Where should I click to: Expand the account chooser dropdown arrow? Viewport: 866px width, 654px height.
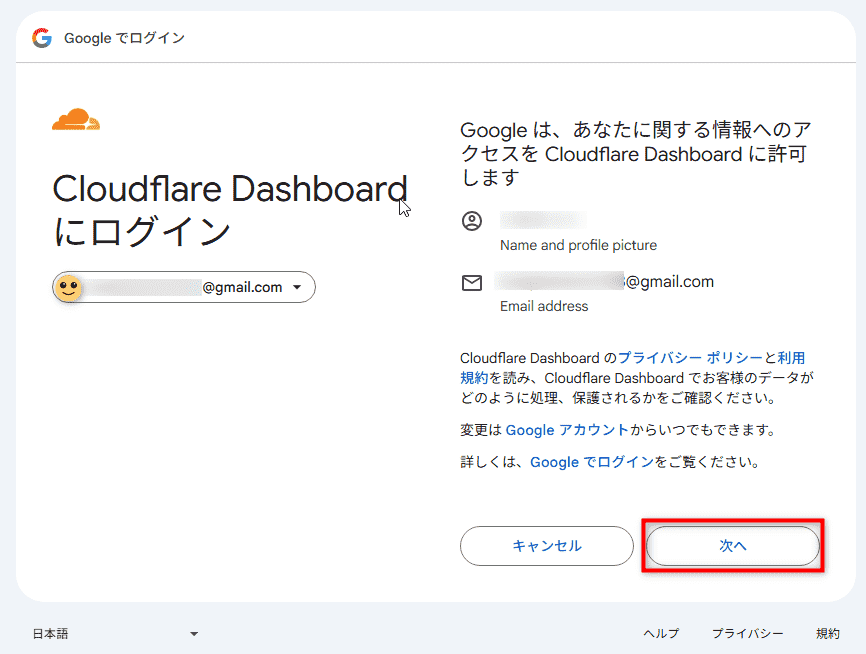tap(297, 288)
